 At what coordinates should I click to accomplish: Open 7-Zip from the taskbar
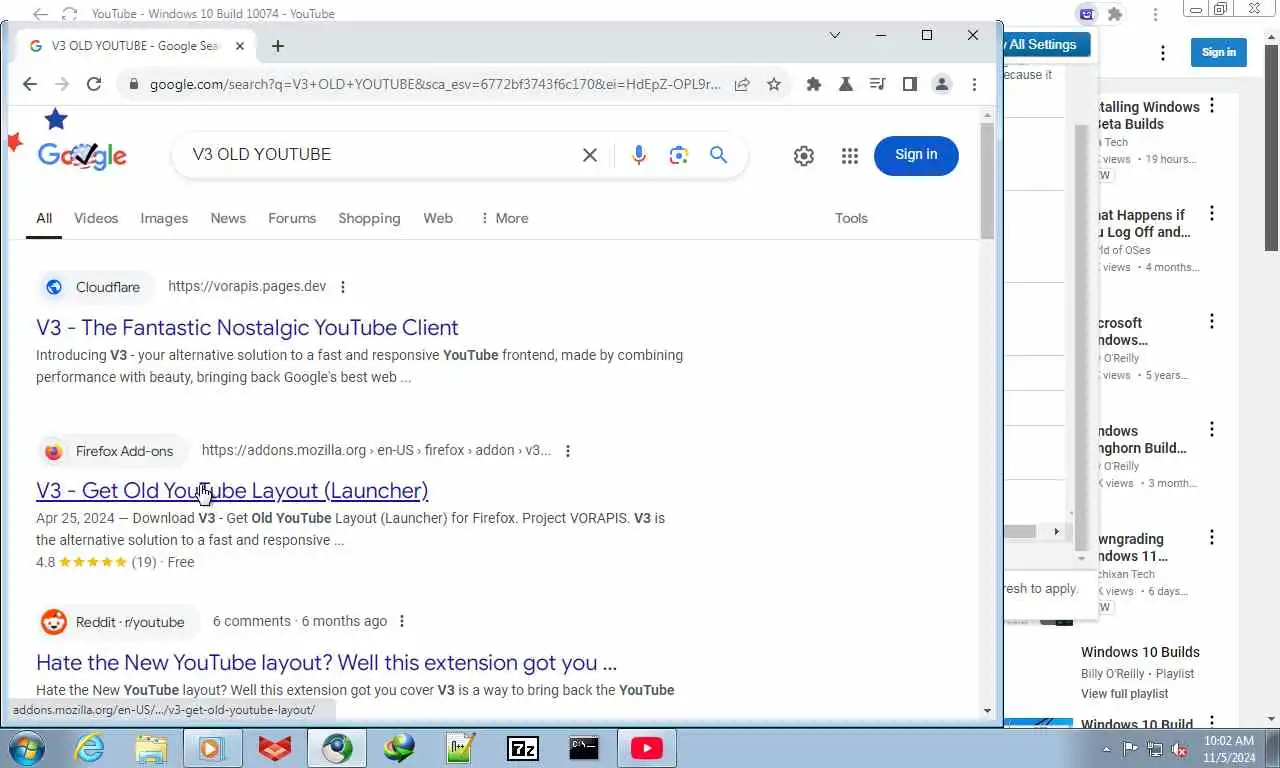[523, 748]
